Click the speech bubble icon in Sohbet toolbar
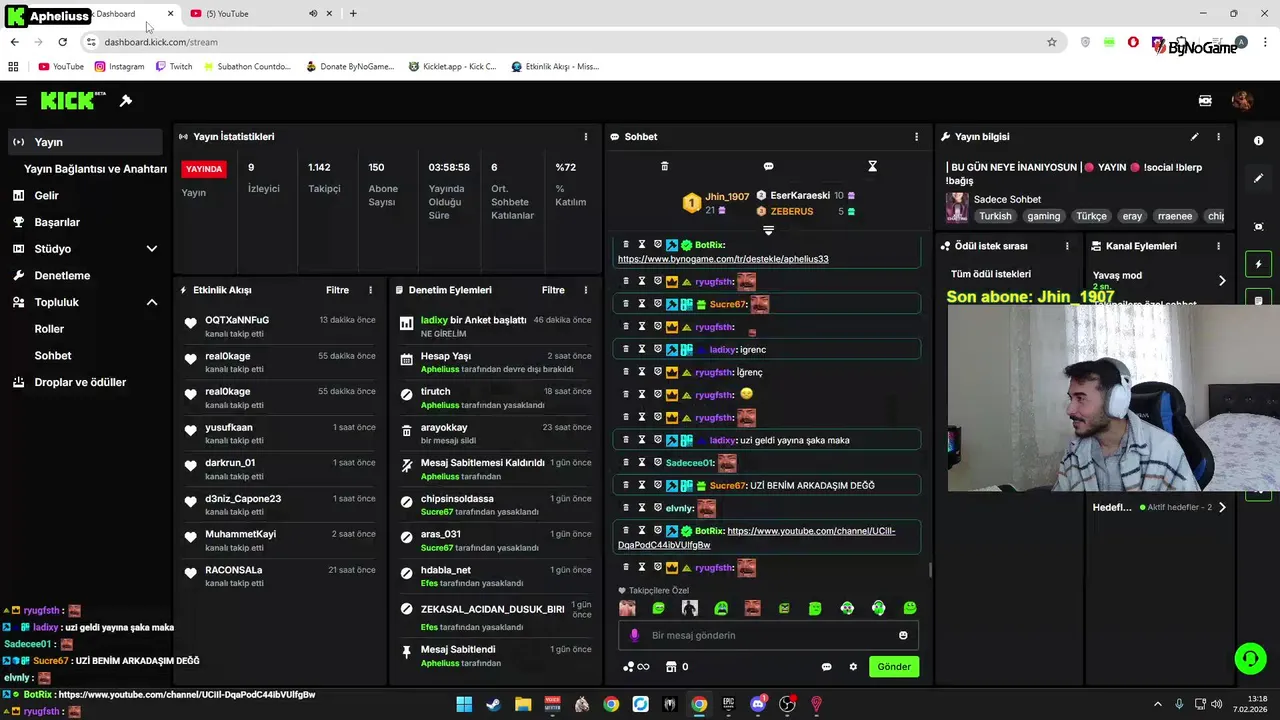 (x=768, y=166)
